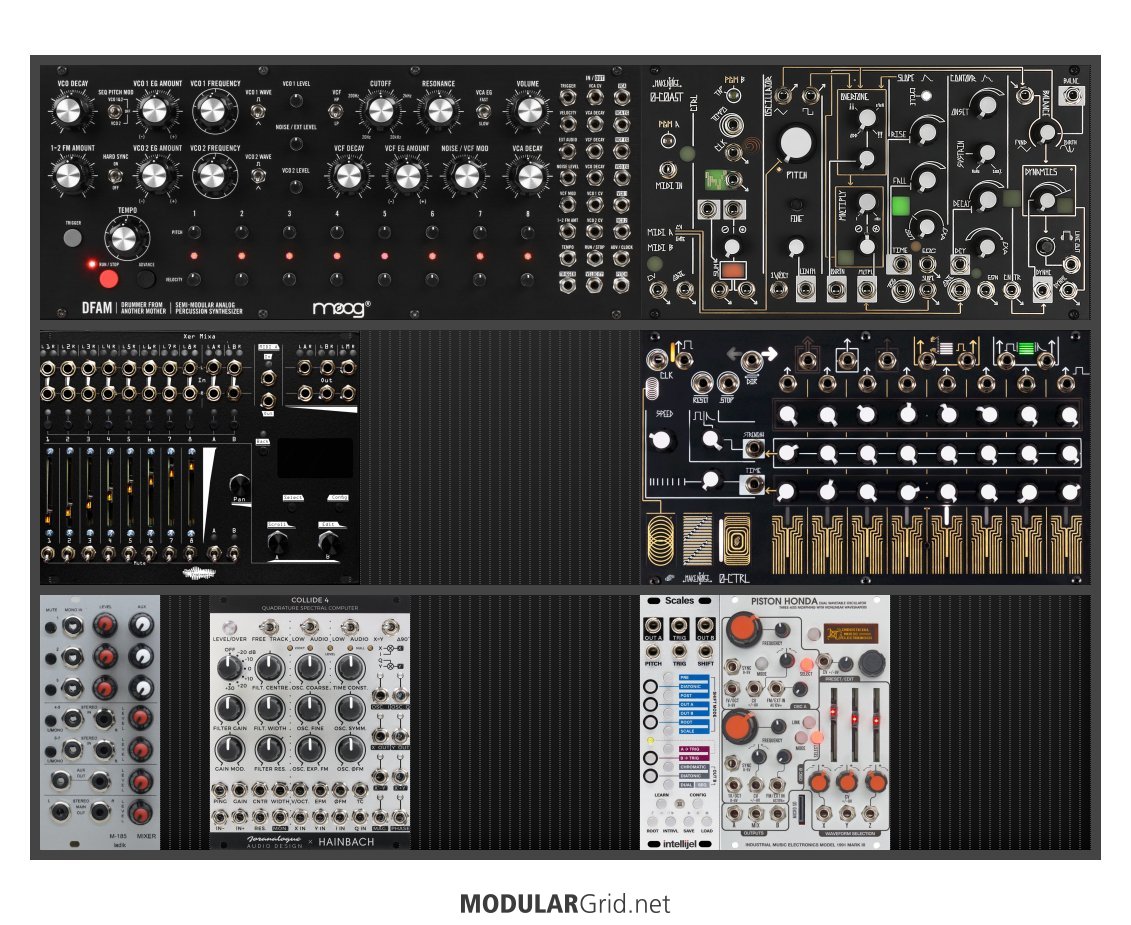Flip the channel 1 Mute switch on Xer Mixa
The image size is (1131, 925).
pyautogui.click(x=48, y=554)
